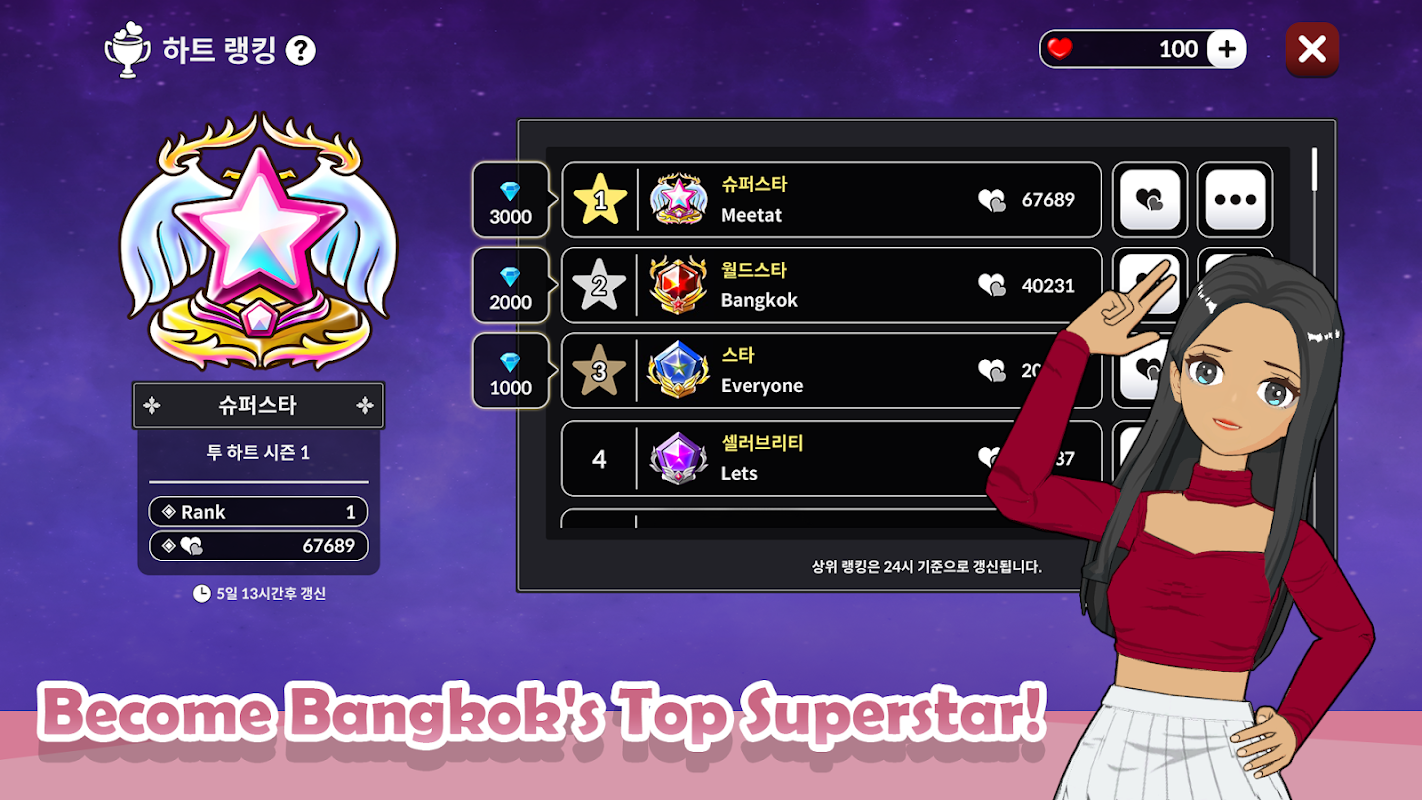The height and width of the screenshot is (800, 1422).
Task: Click the large Superstar winged emblem
Action: [x=259, y=242]
